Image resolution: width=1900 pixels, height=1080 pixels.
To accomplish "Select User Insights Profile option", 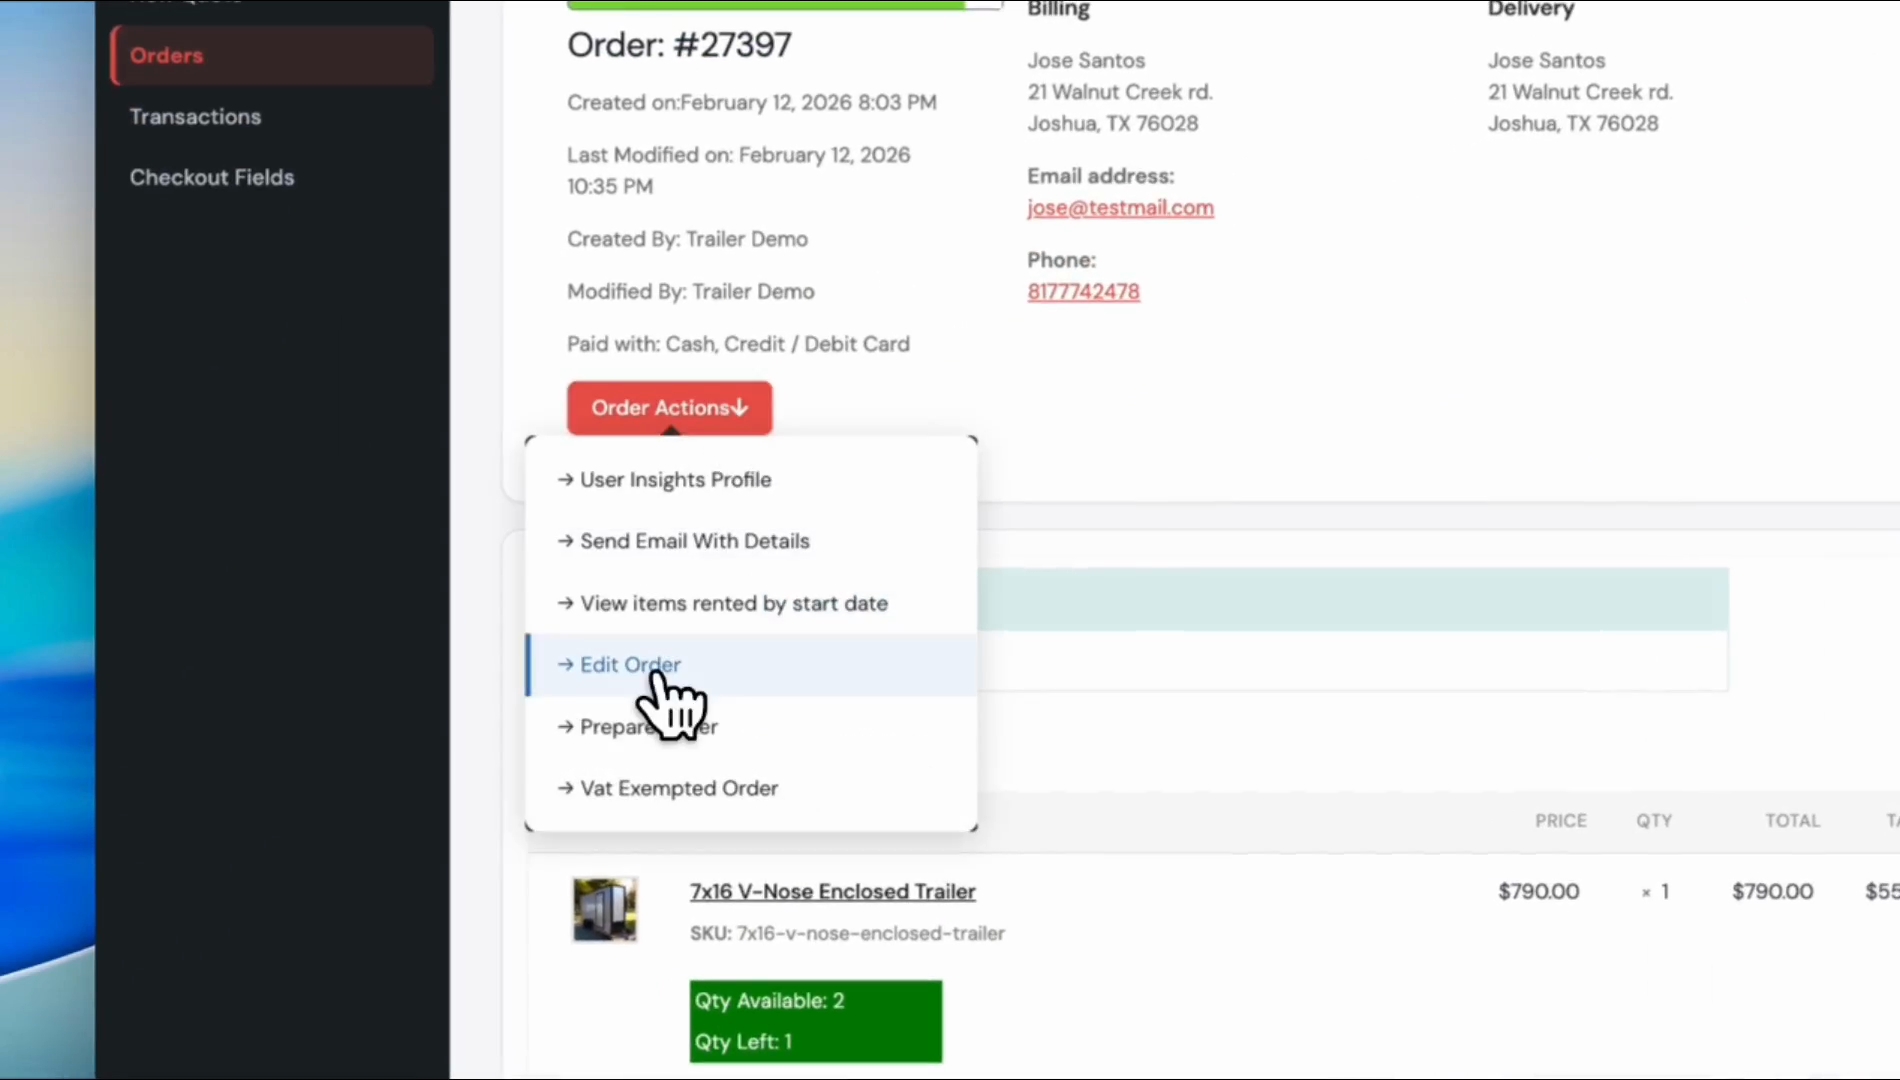I will coord(675,480).
